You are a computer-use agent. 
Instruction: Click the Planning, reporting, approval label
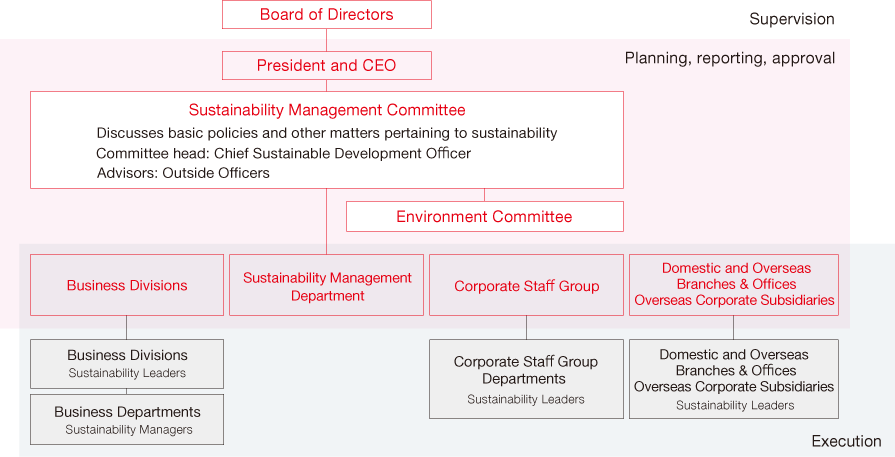(x=730, y=58)
